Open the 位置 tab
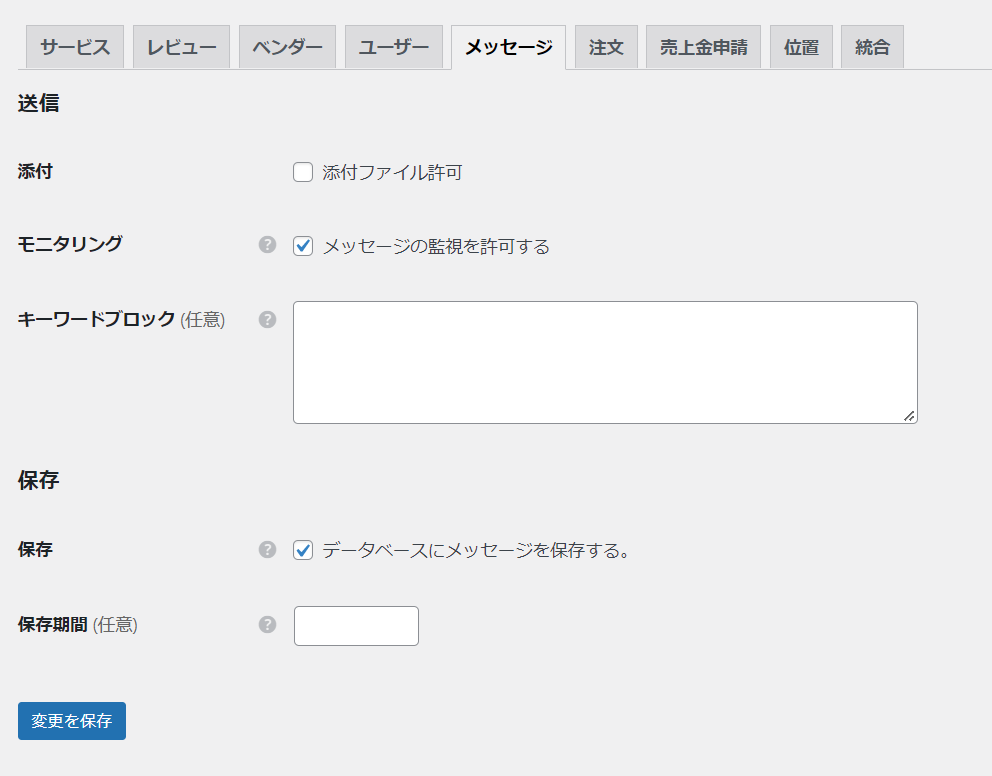Image resolution: width=992 pixels, height=776 pixels. tap(801, 47)
